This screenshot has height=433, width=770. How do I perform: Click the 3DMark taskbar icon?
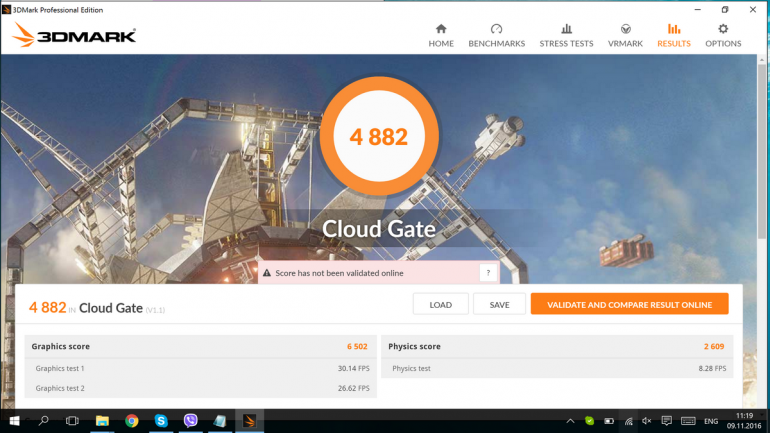249,421
